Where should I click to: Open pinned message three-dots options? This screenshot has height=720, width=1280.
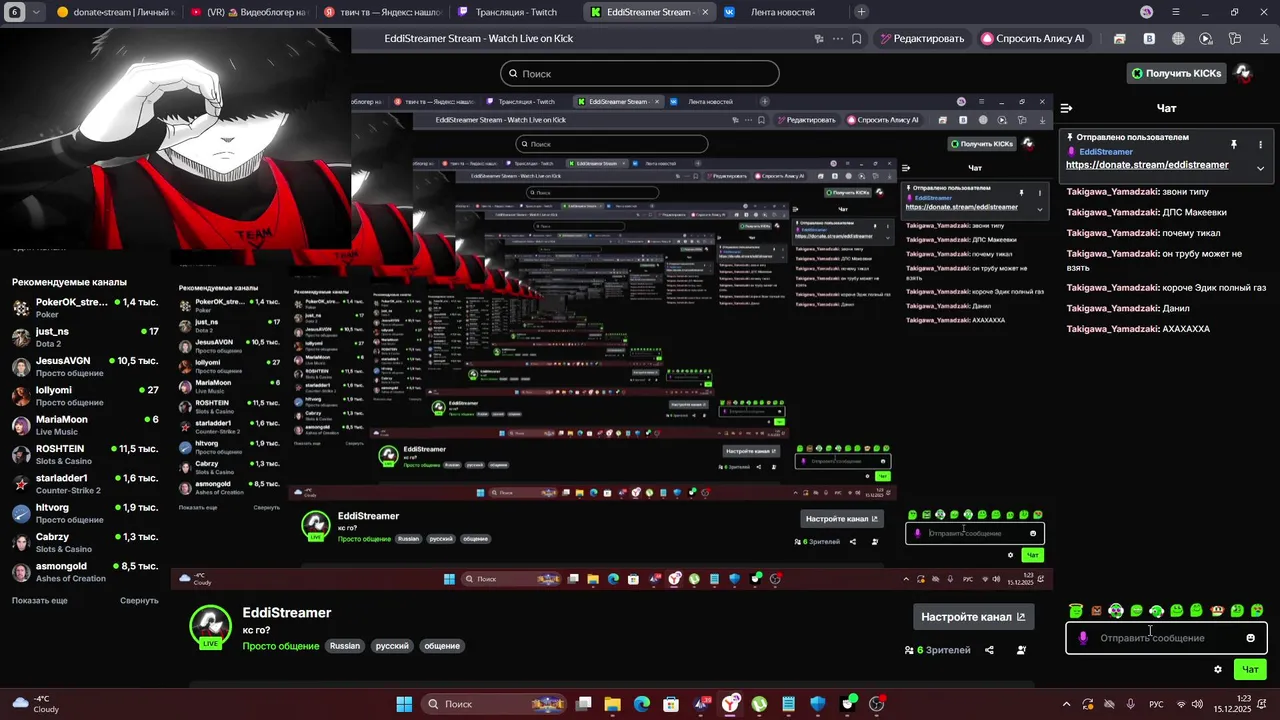click(x=1260, y=144)
